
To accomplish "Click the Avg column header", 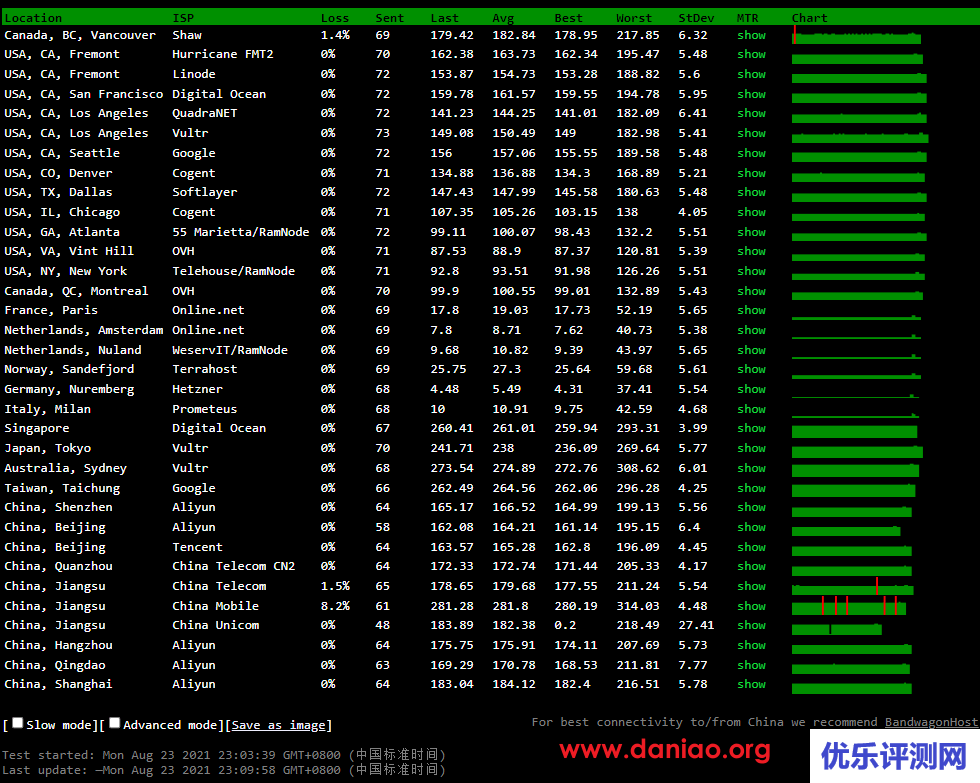I will (x=503, y=17).
